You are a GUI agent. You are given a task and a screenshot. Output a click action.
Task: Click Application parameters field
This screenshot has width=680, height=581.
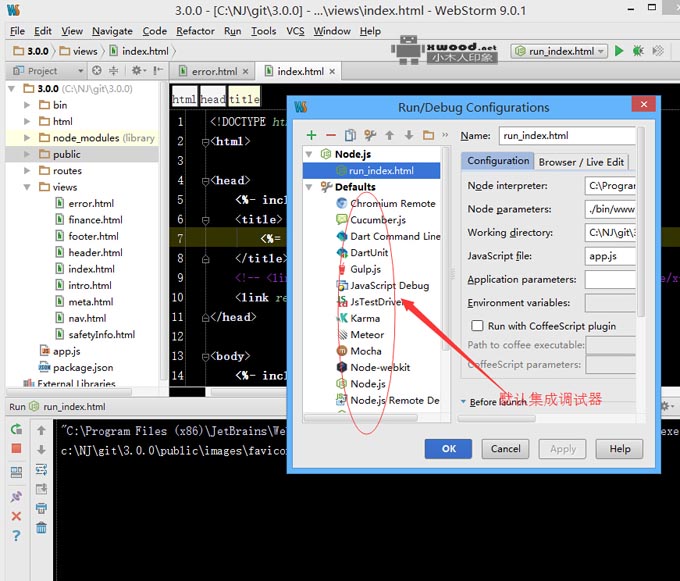610,279
